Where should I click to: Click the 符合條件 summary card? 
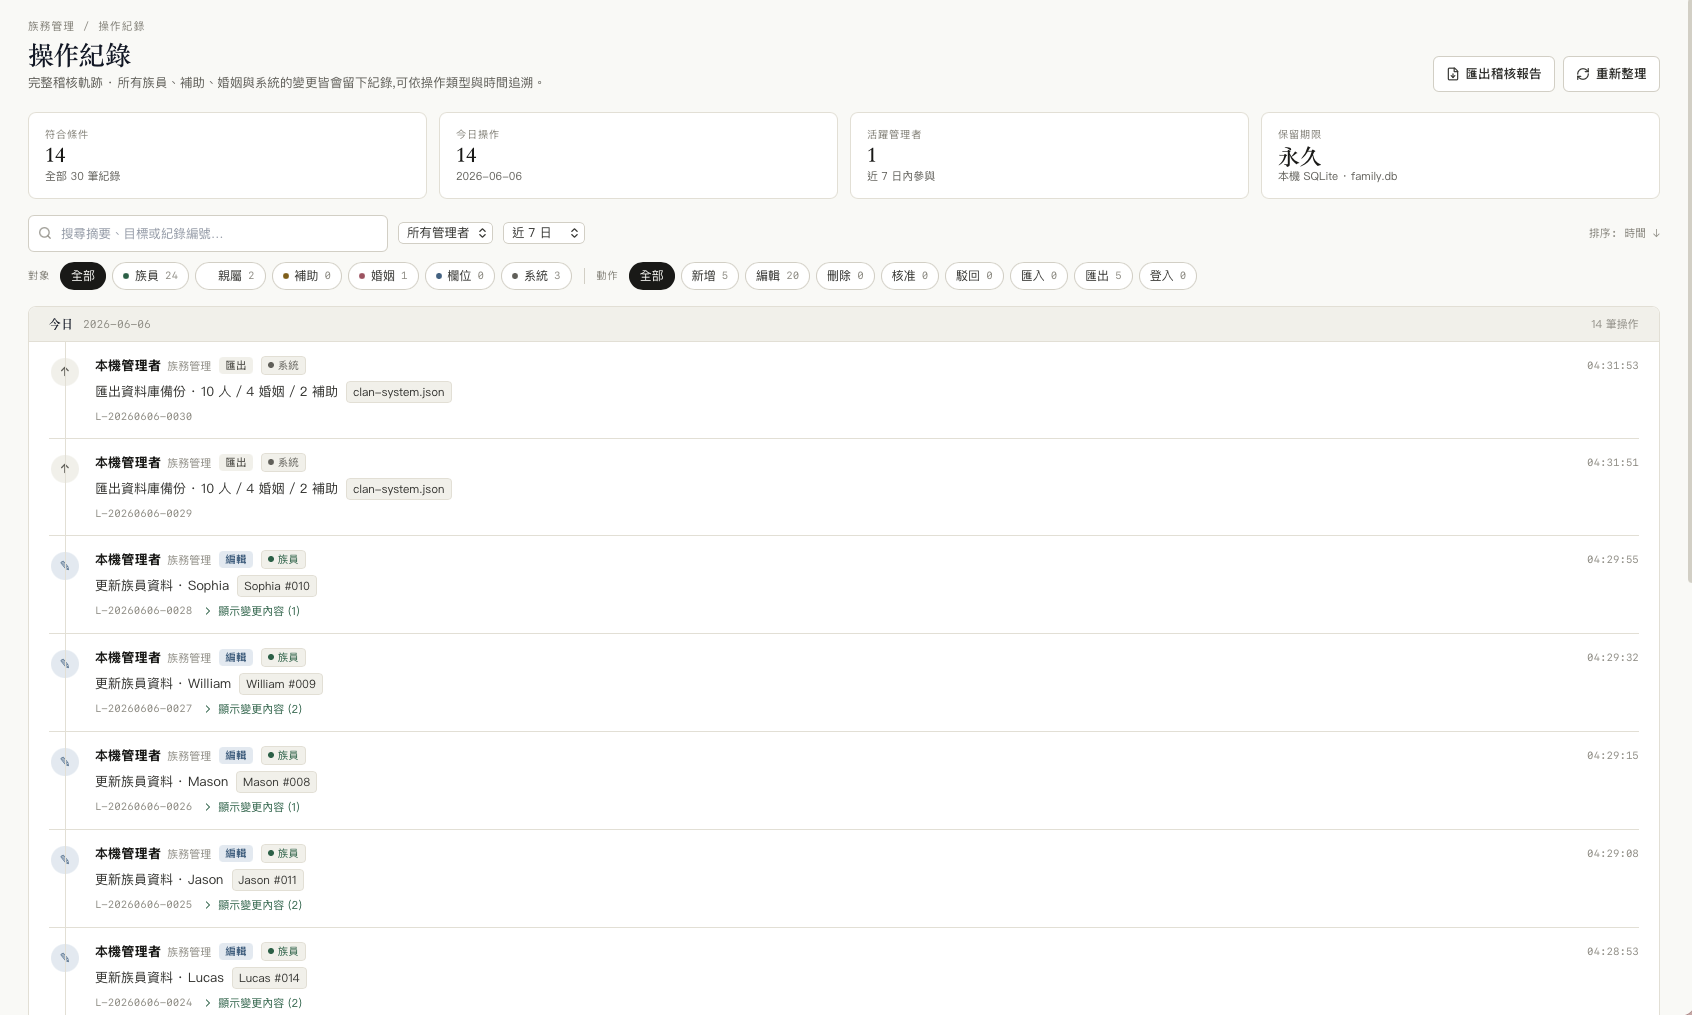click(227, 155)
